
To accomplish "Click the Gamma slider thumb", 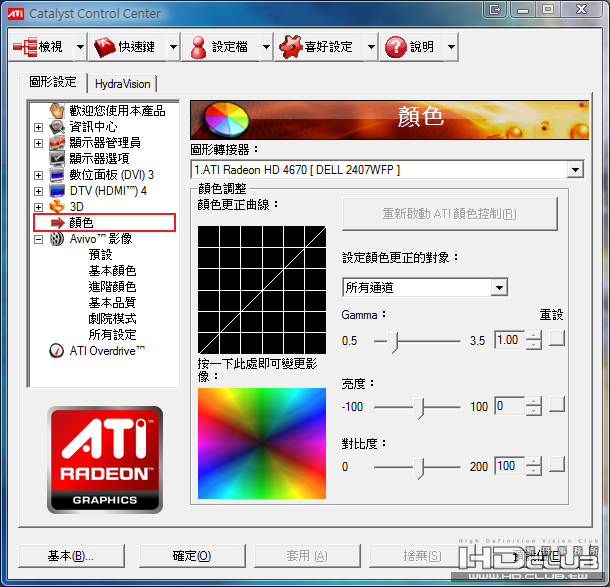I will 394,342.
